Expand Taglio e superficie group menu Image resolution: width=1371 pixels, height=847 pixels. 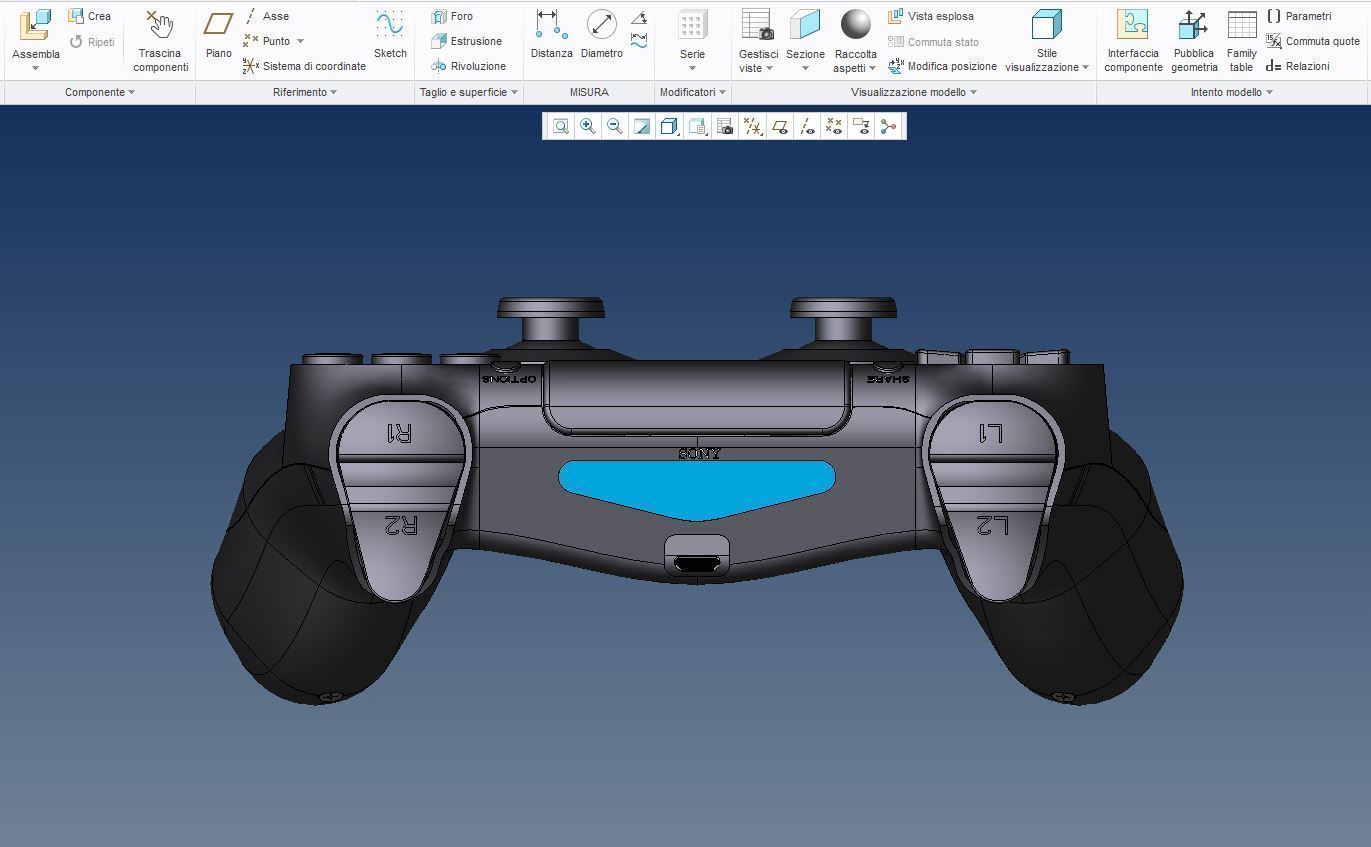(x=469, y=92)
